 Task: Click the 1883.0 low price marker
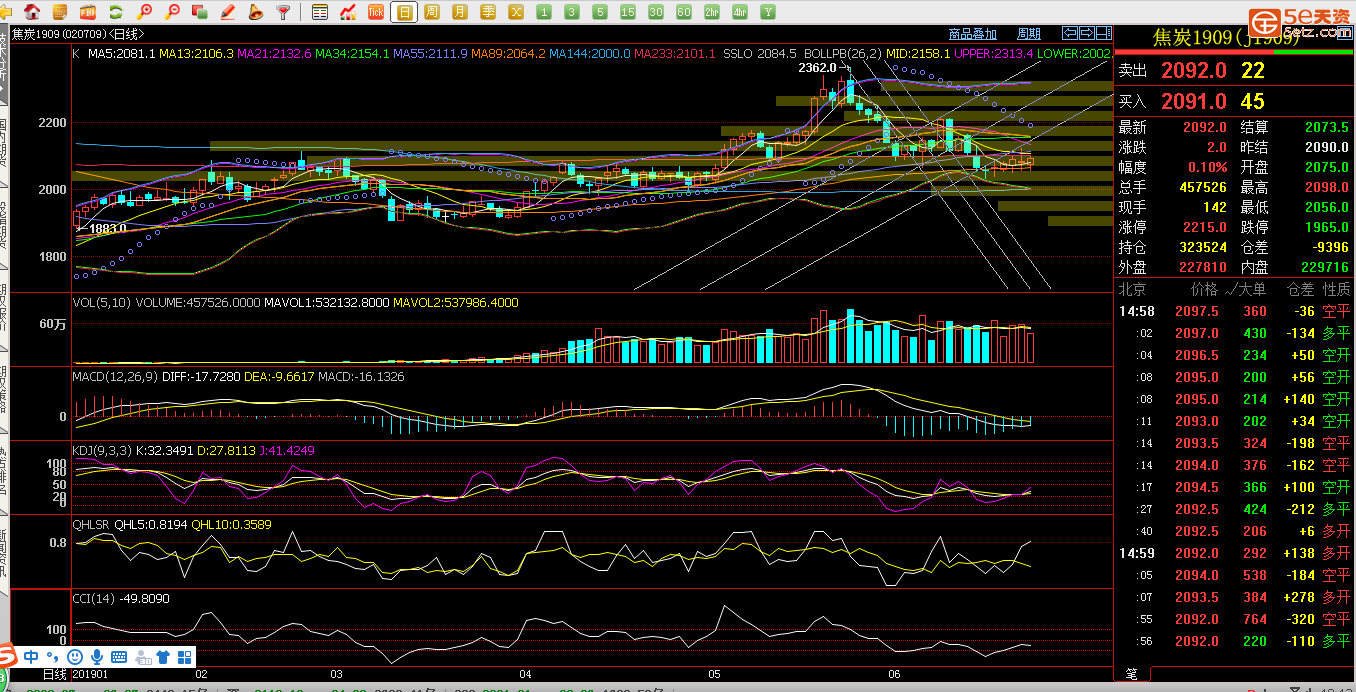click(x=107, y=228)
